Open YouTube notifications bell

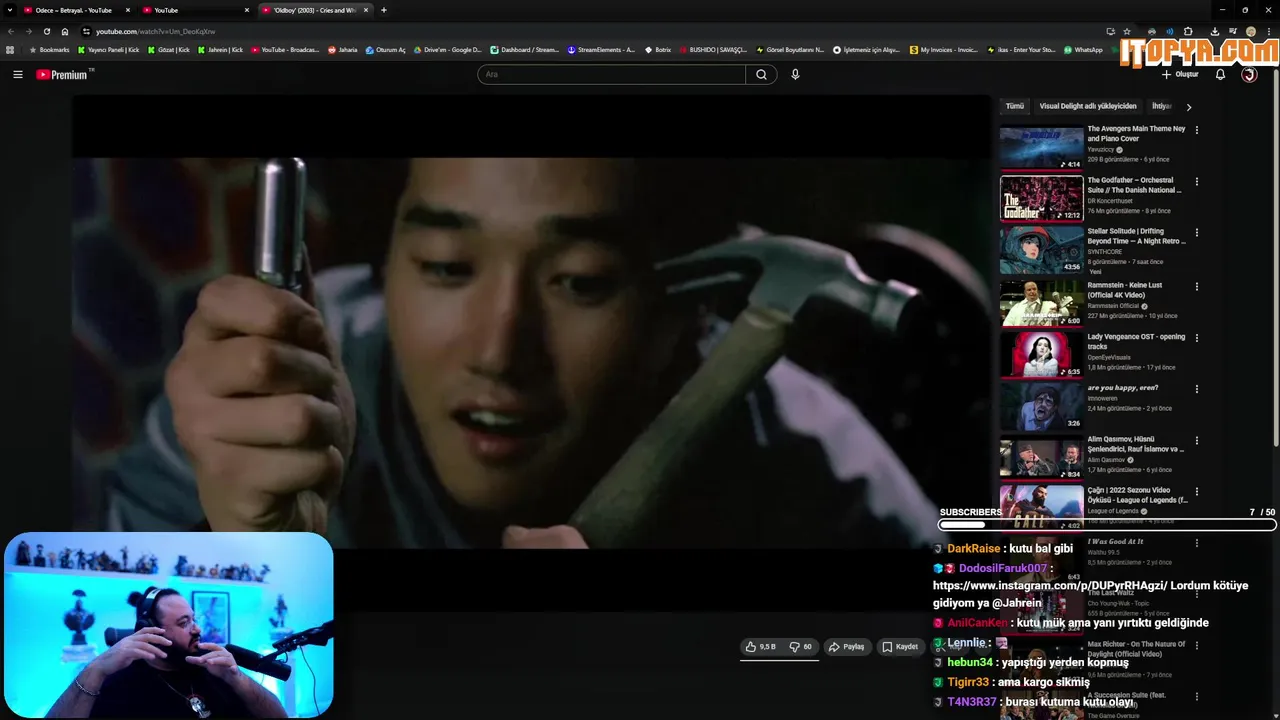click(x=1220, y=74)
